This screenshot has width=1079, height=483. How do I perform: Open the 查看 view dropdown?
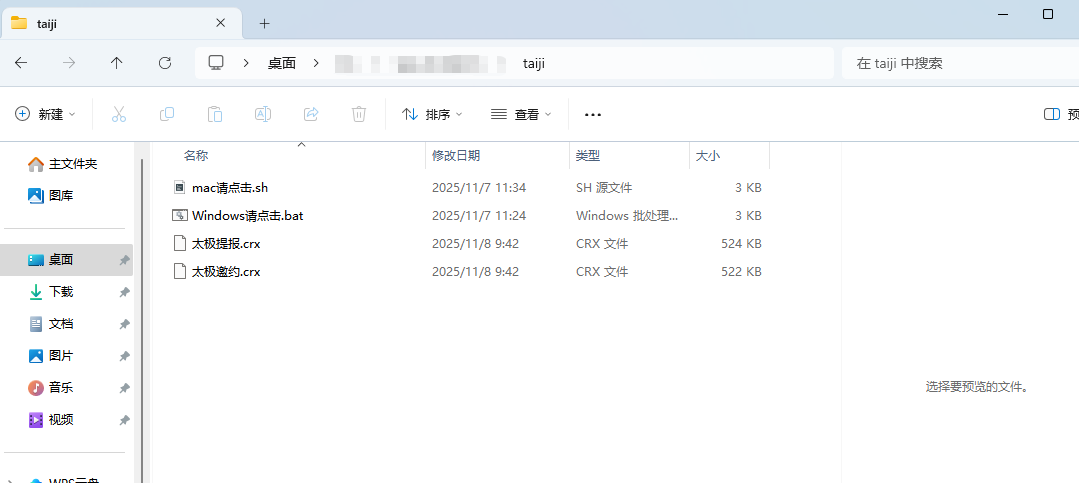(x=521, y=114)
